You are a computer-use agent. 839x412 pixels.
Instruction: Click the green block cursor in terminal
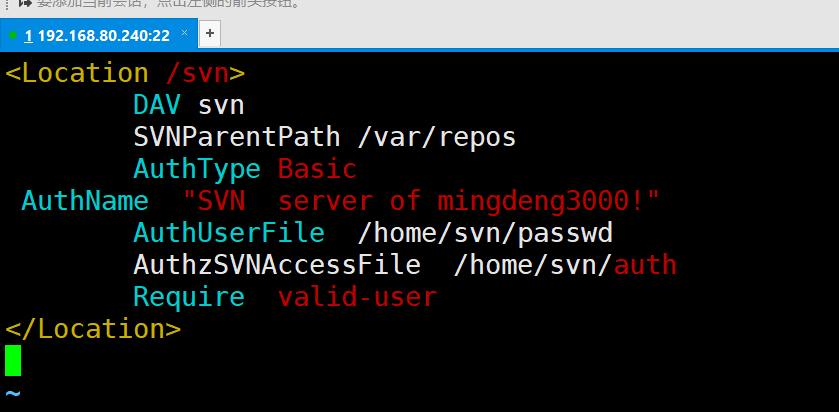[13, 361]
